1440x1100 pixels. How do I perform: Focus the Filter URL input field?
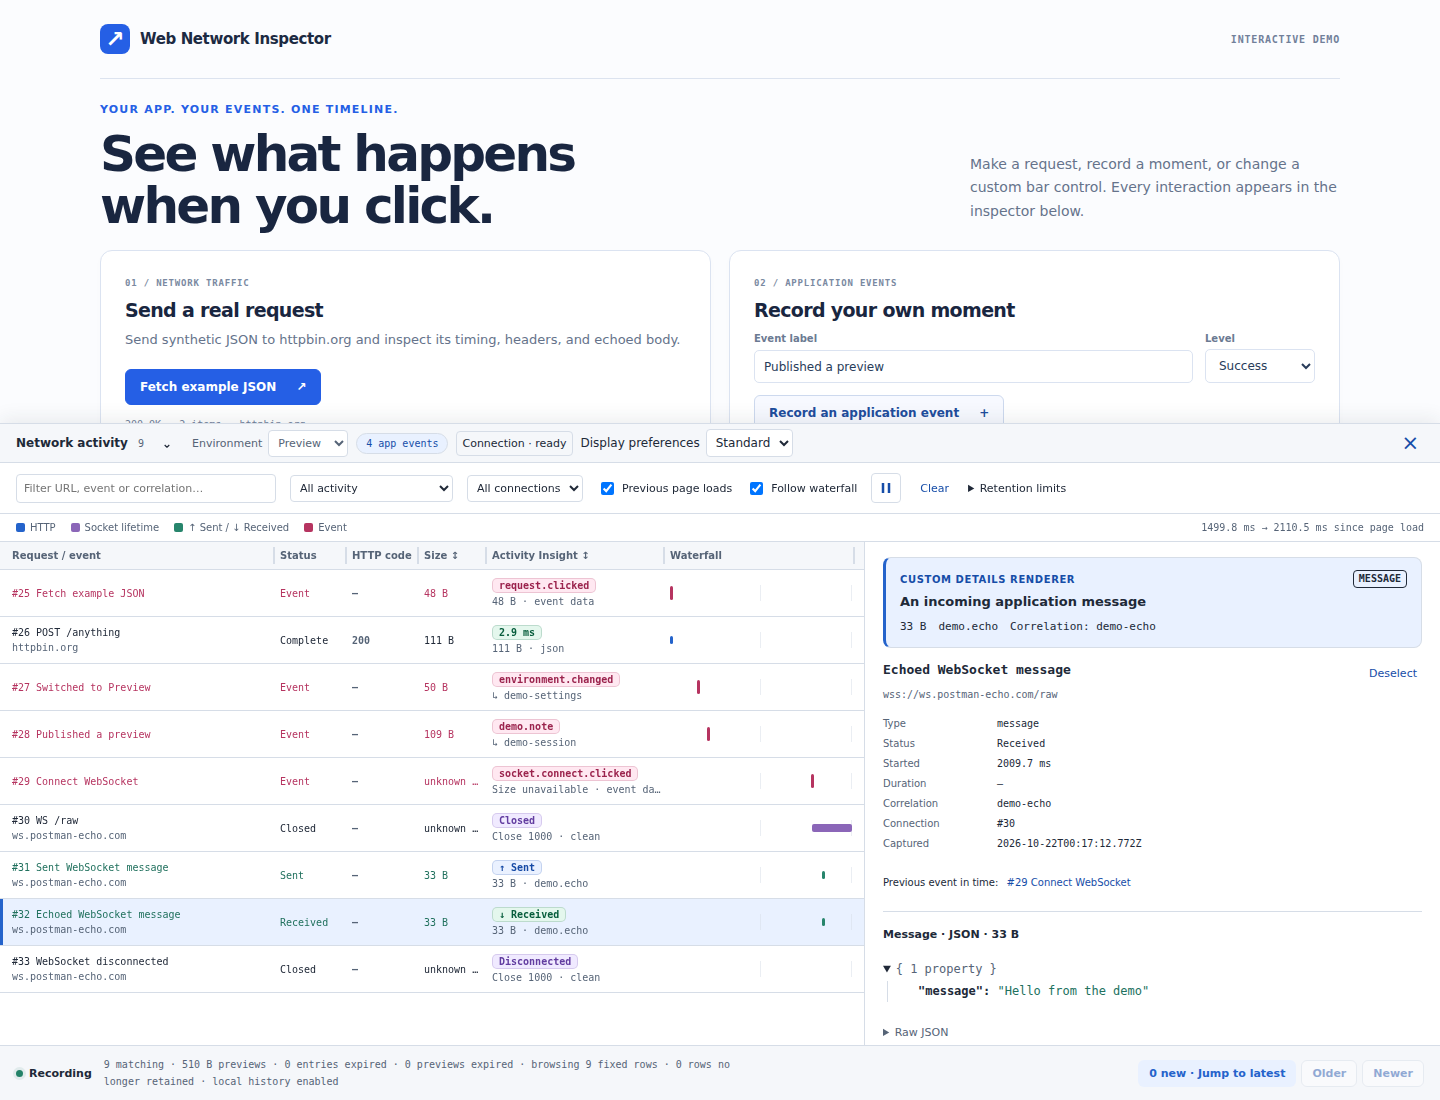(x=146, y=488)
